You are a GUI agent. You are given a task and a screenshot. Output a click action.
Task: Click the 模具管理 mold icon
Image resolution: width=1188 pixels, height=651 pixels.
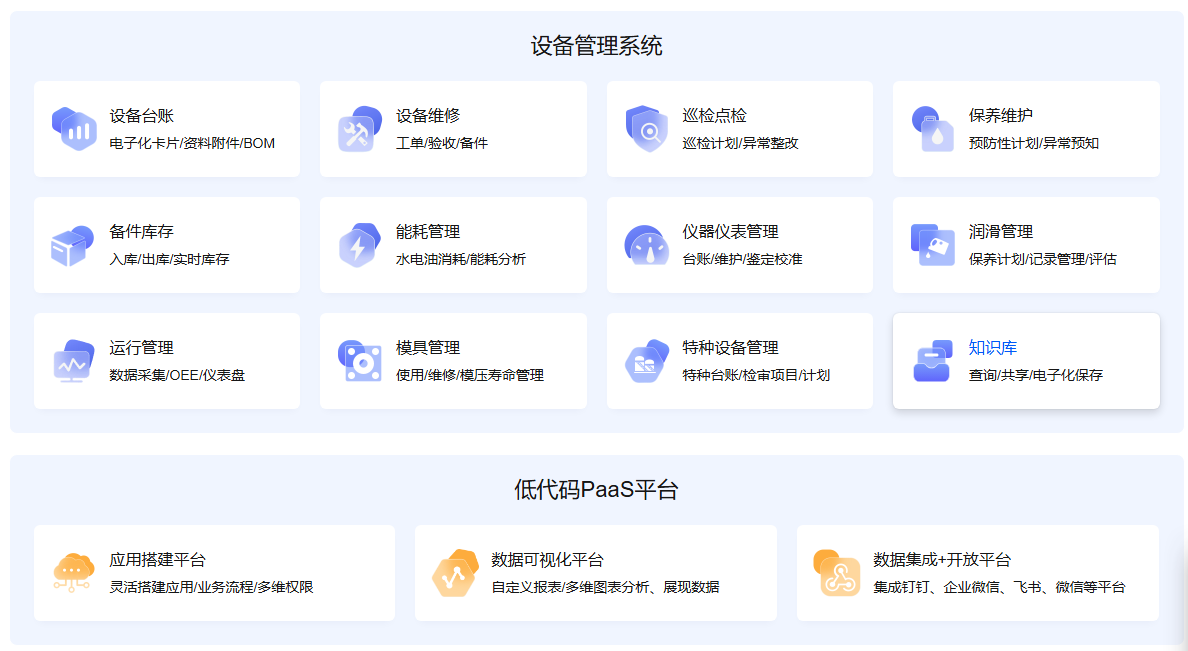(x=360, y=361)
